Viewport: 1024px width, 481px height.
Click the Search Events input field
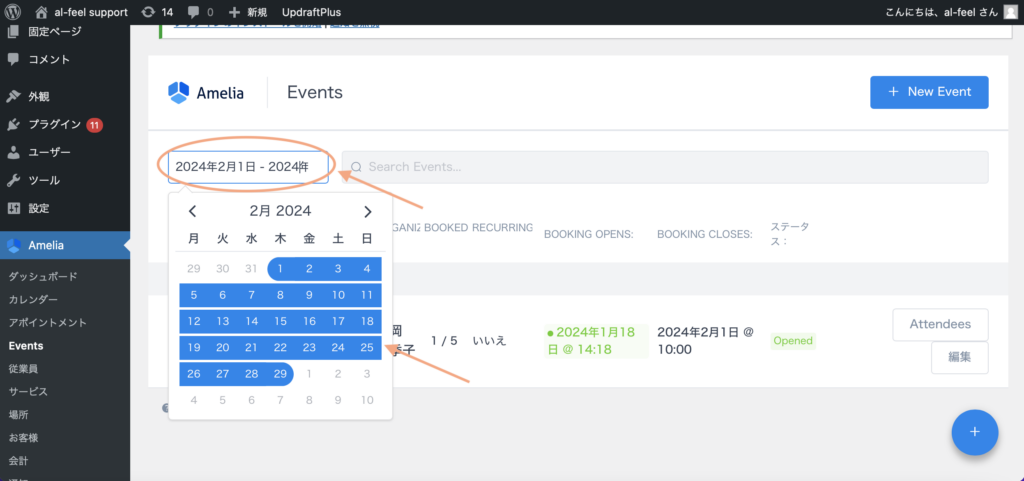(665, 167)
